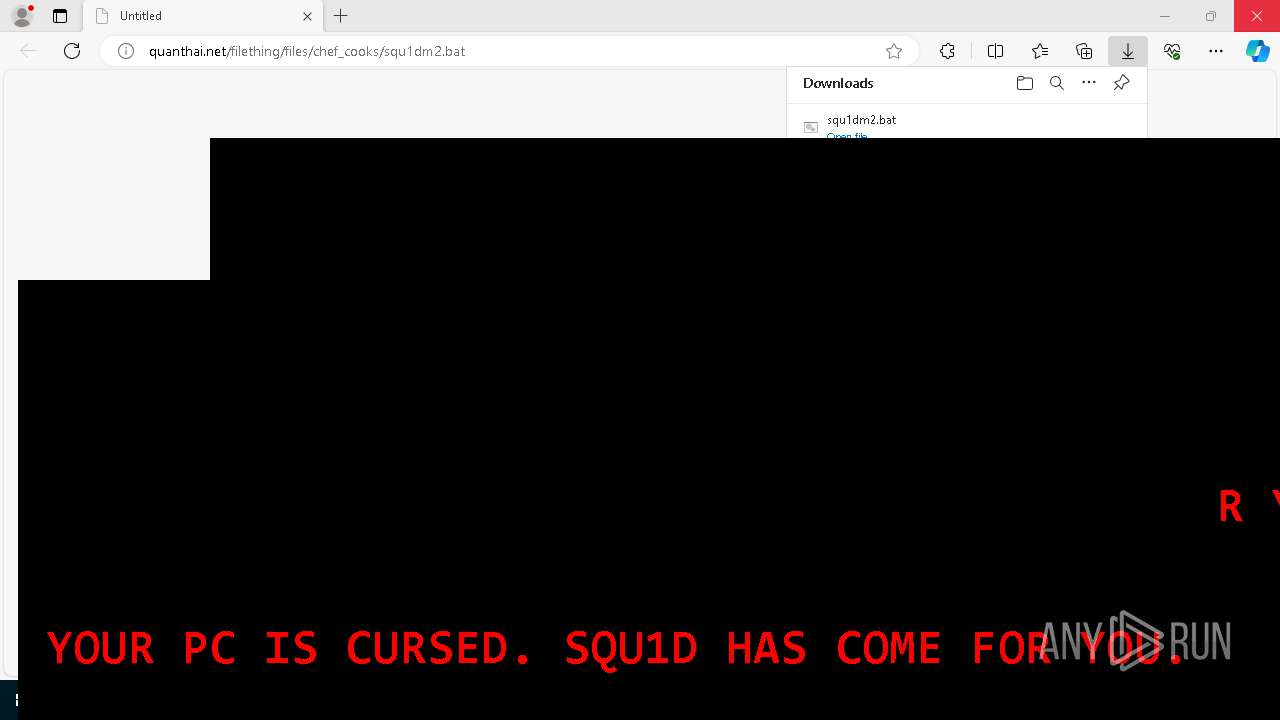The height and width of the screenshot is (720, 1280).
Task: Select the Untitled browser tab
Action: 202,16
